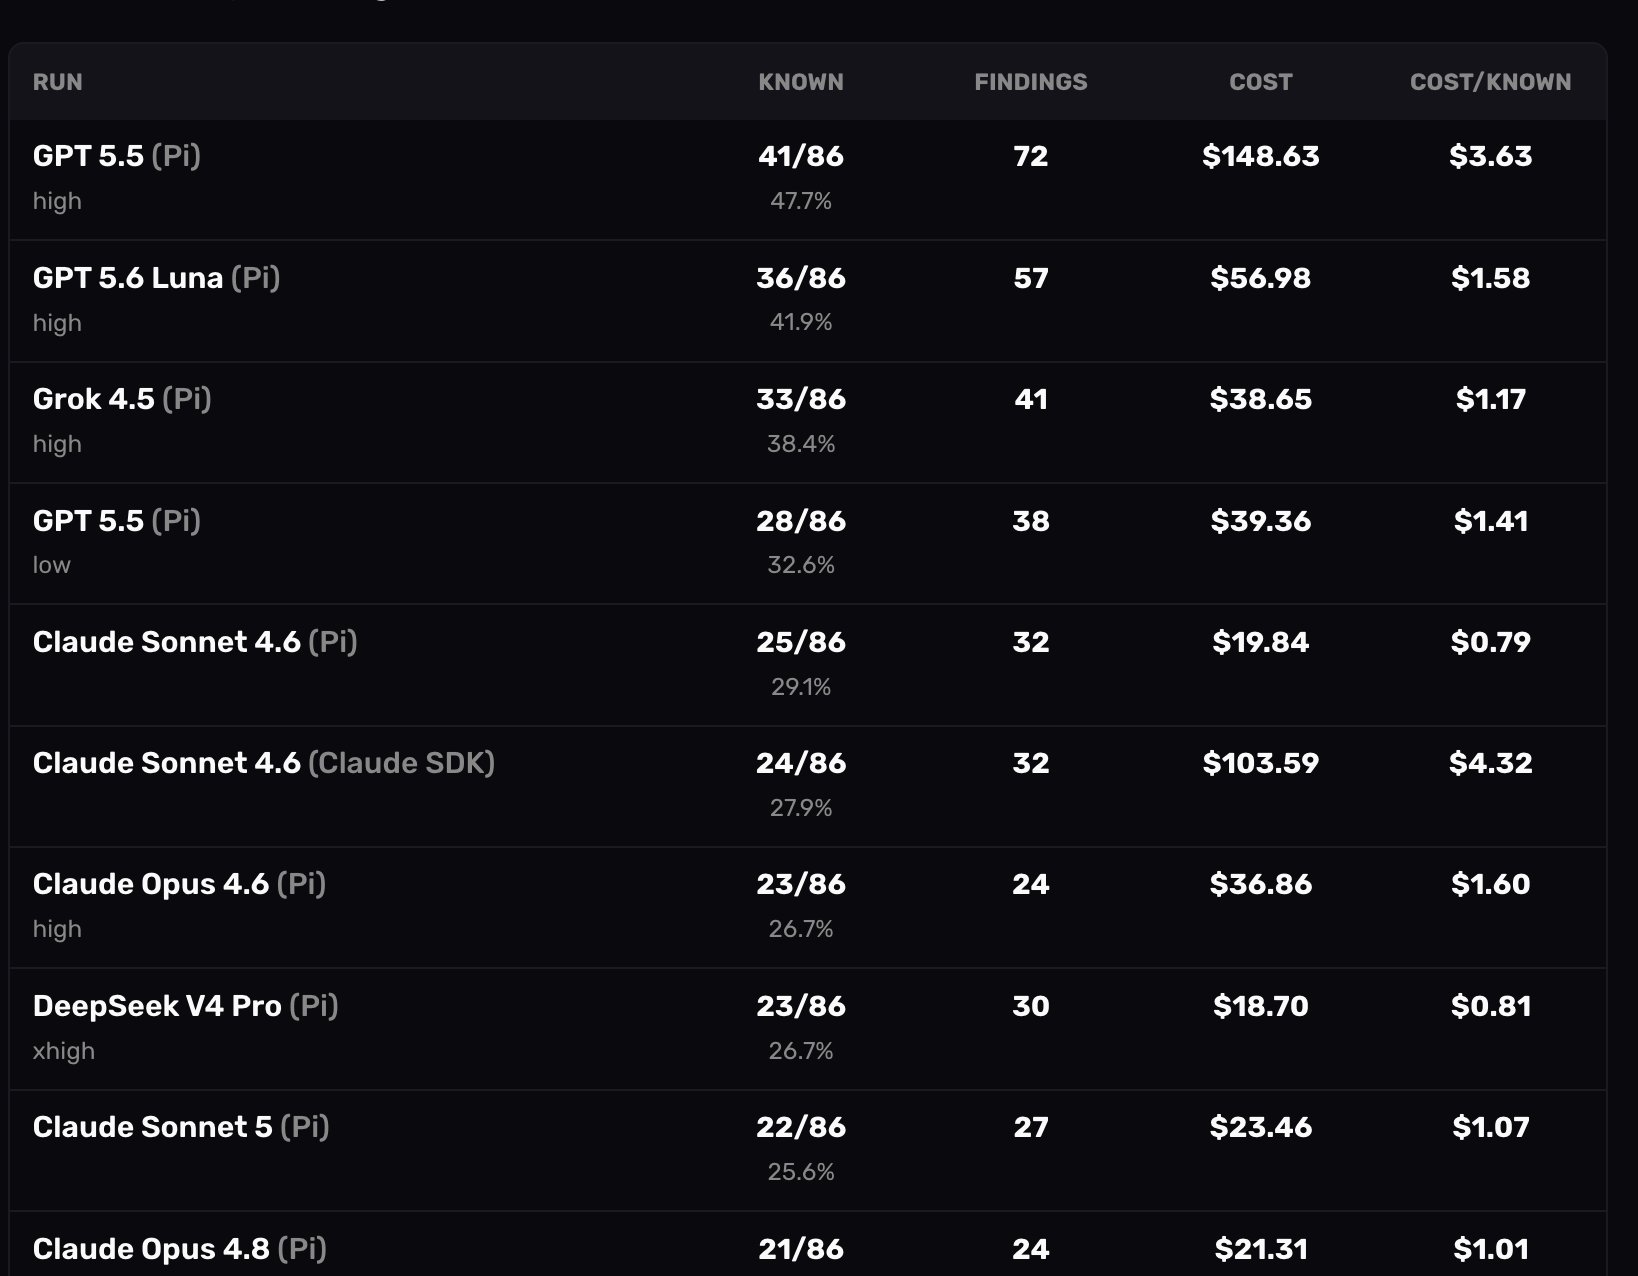1638x1276 pixels.
Task: Sort by the RUN column header
Action: (x=57, y=82)
